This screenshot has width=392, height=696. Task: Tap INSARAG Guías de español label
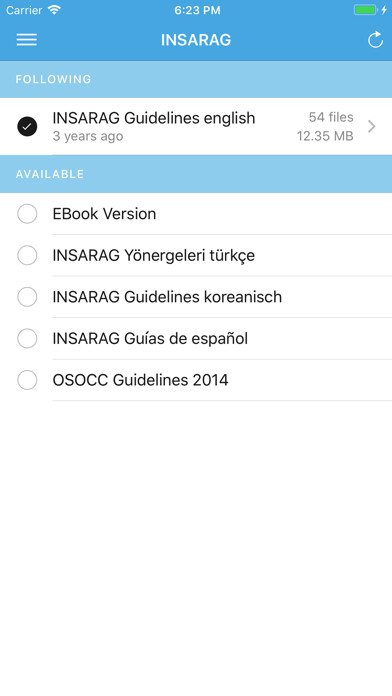coord(150,339)
